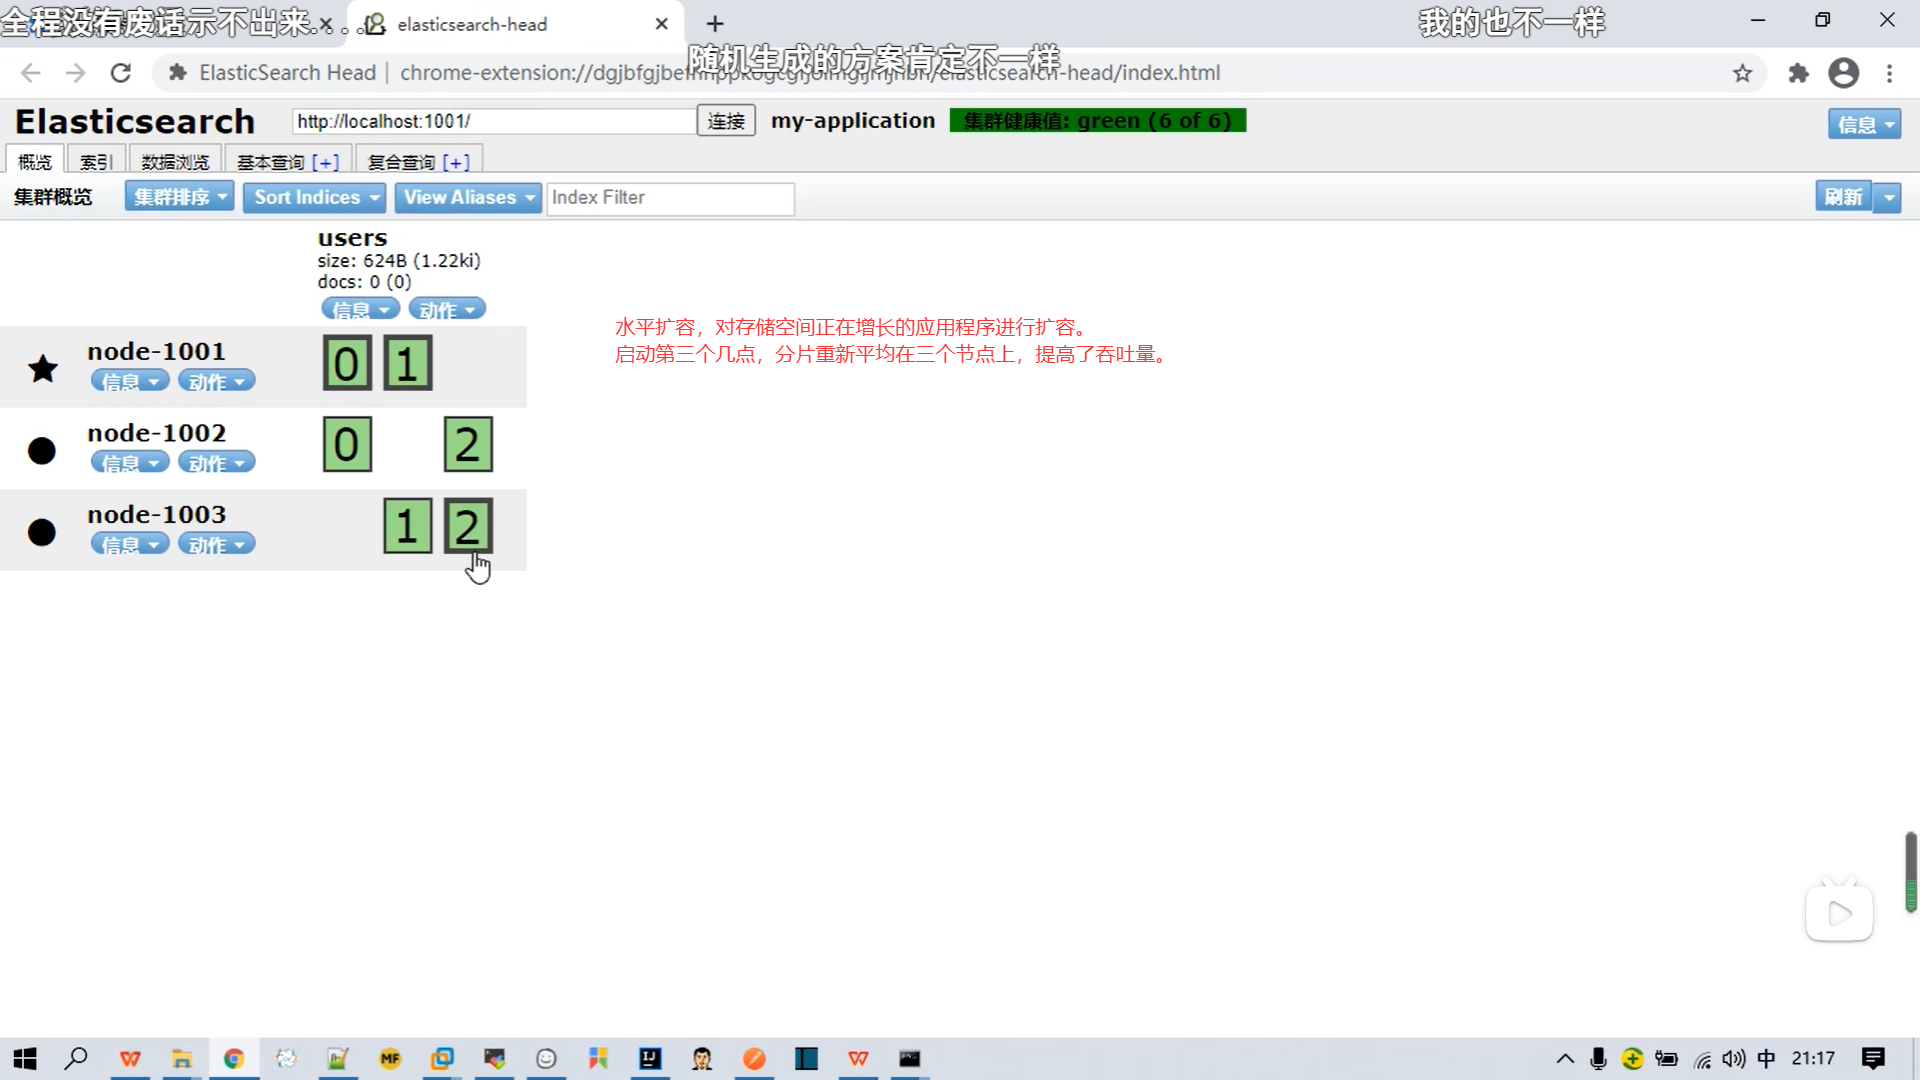Expand the refresh interval arrow
The width and height of the screenshot is (1920, 1080).
point(1888,197)
